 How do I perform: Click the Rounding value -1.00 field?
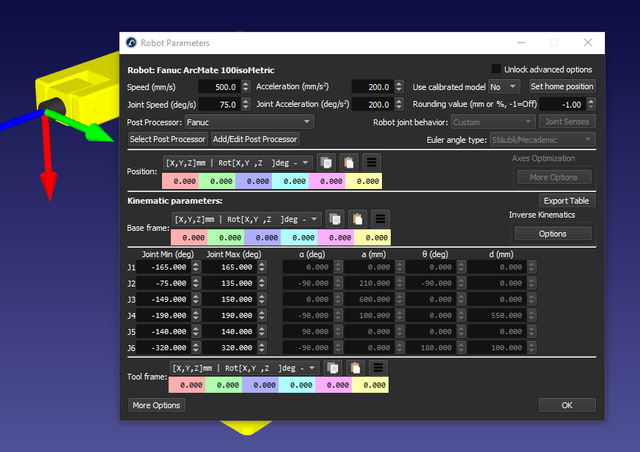[x=563, y=104]
